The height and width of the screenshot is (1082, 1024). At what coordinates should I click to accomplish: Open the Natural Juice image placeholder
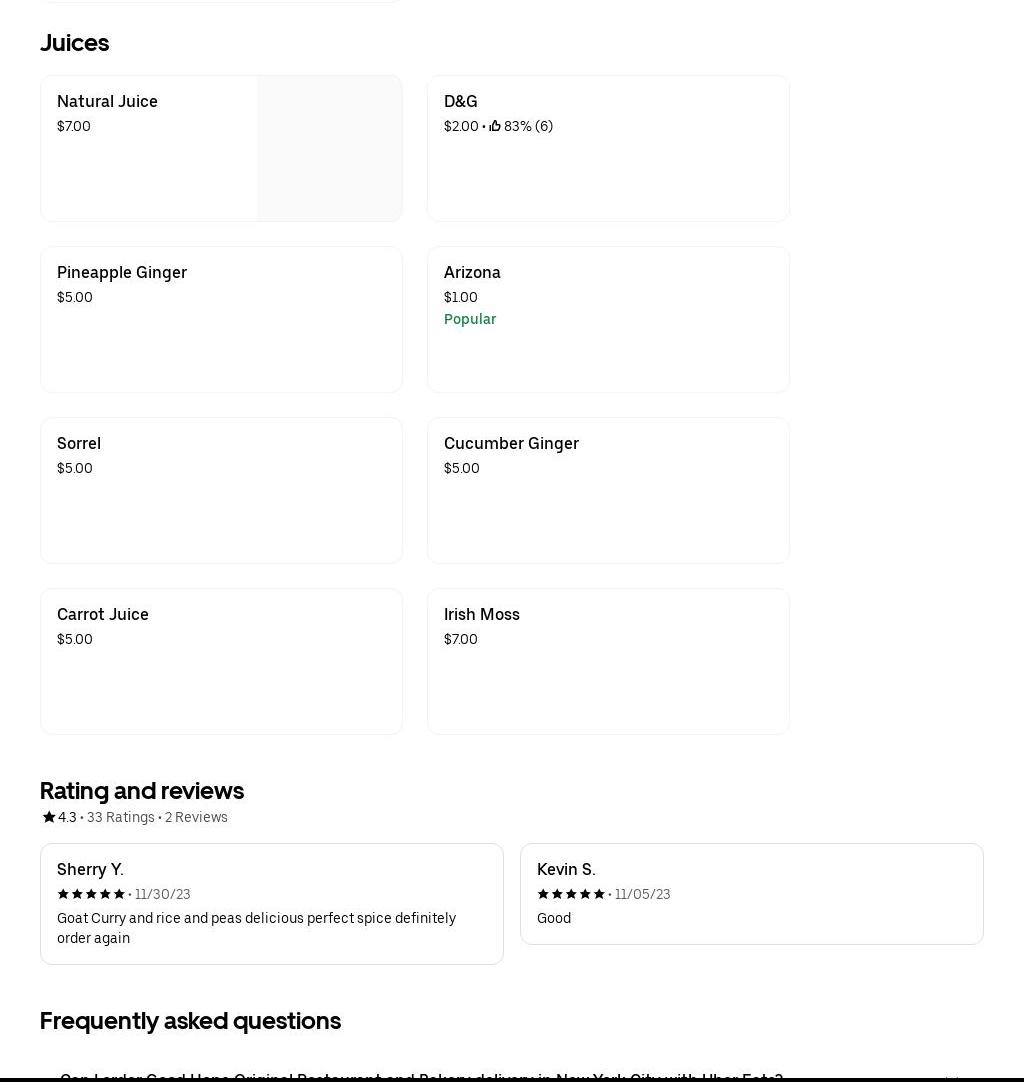[329, 148]
